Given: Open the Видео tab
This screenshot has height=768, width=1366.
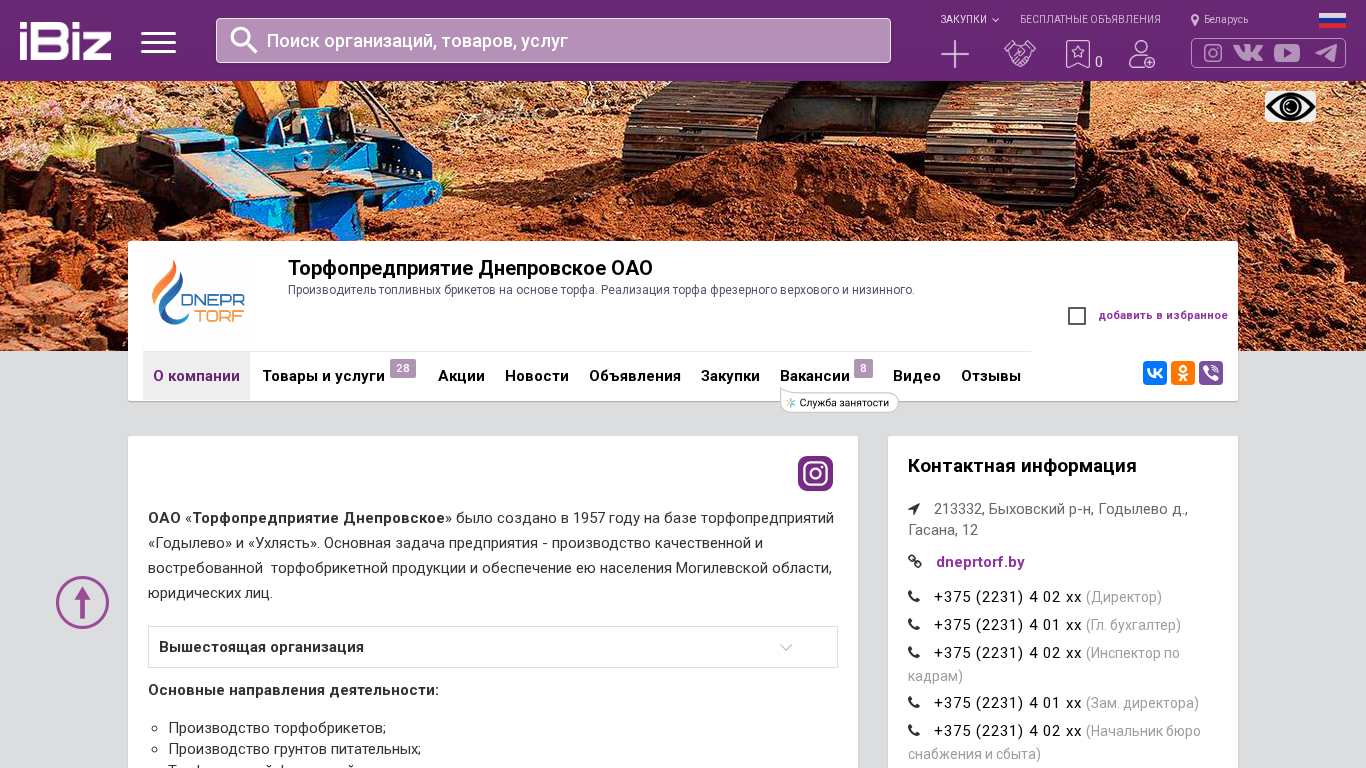Looking at the screenshot, I should click(x=917, y=376).
